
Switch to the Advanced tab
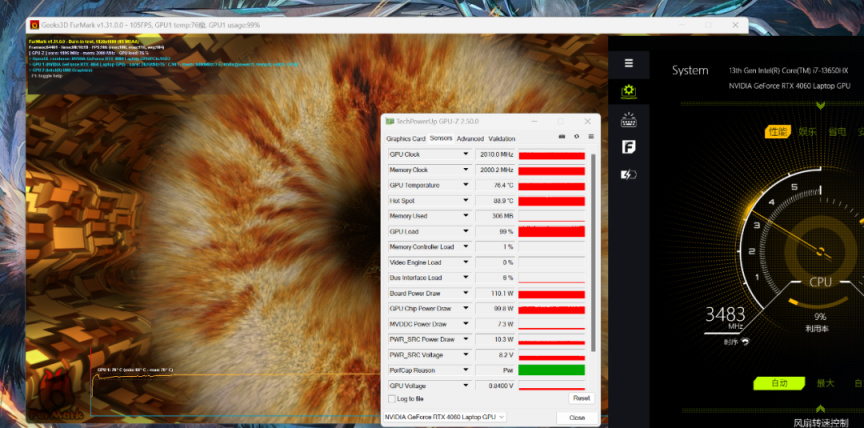click(470, 139)
